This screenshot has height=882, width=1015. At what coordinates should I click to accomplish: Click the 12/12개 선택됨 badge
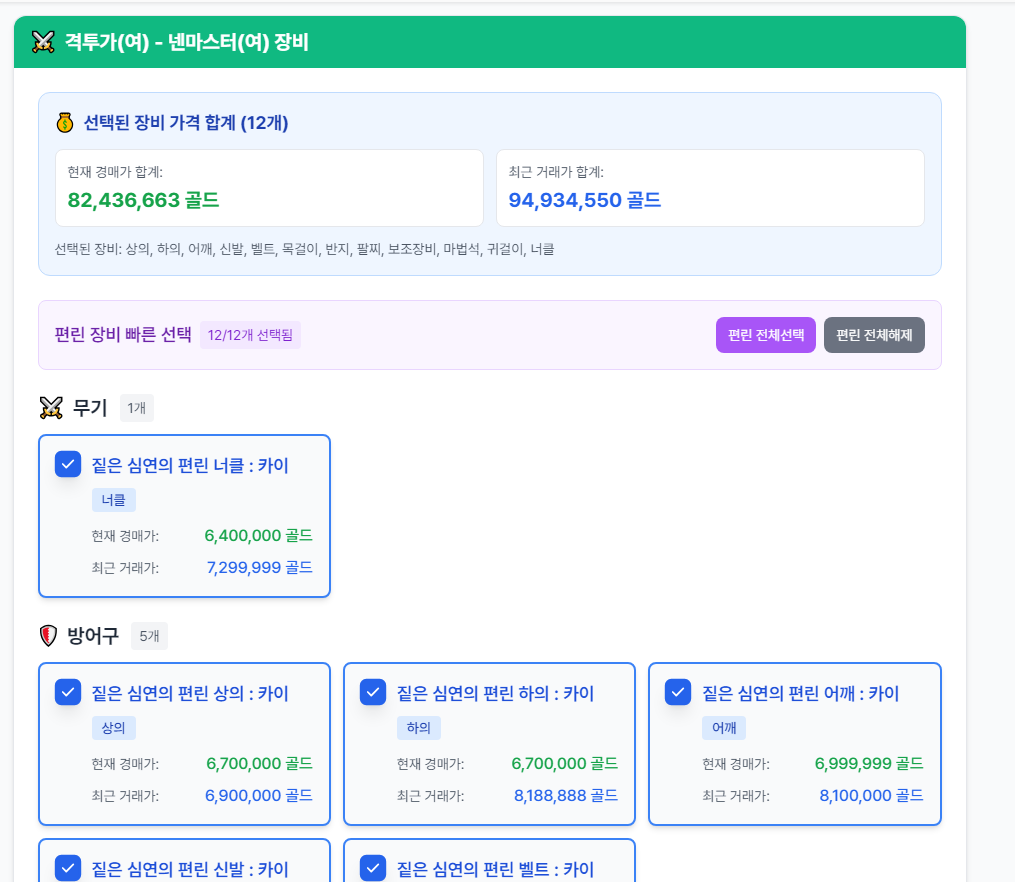tap(250, 335)
